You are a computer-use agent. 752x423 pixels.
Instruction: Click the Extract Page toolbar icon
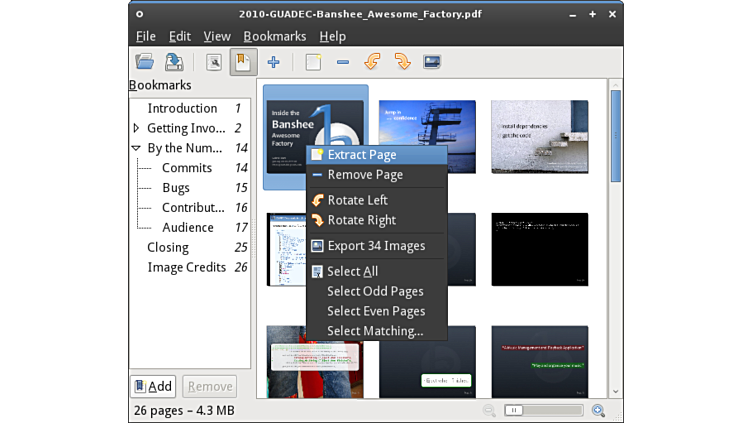(x=313, y=62)
